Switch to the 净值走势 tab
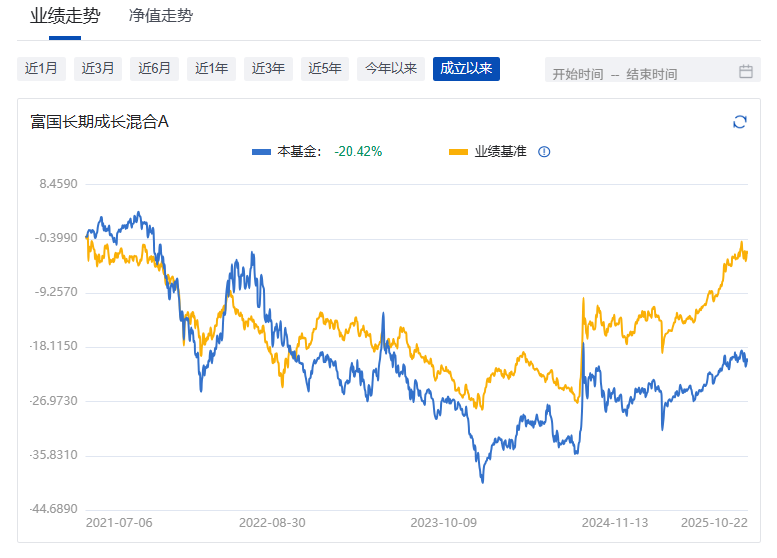The height and width of the screenshot is (558, 777). tap(161, 16)
